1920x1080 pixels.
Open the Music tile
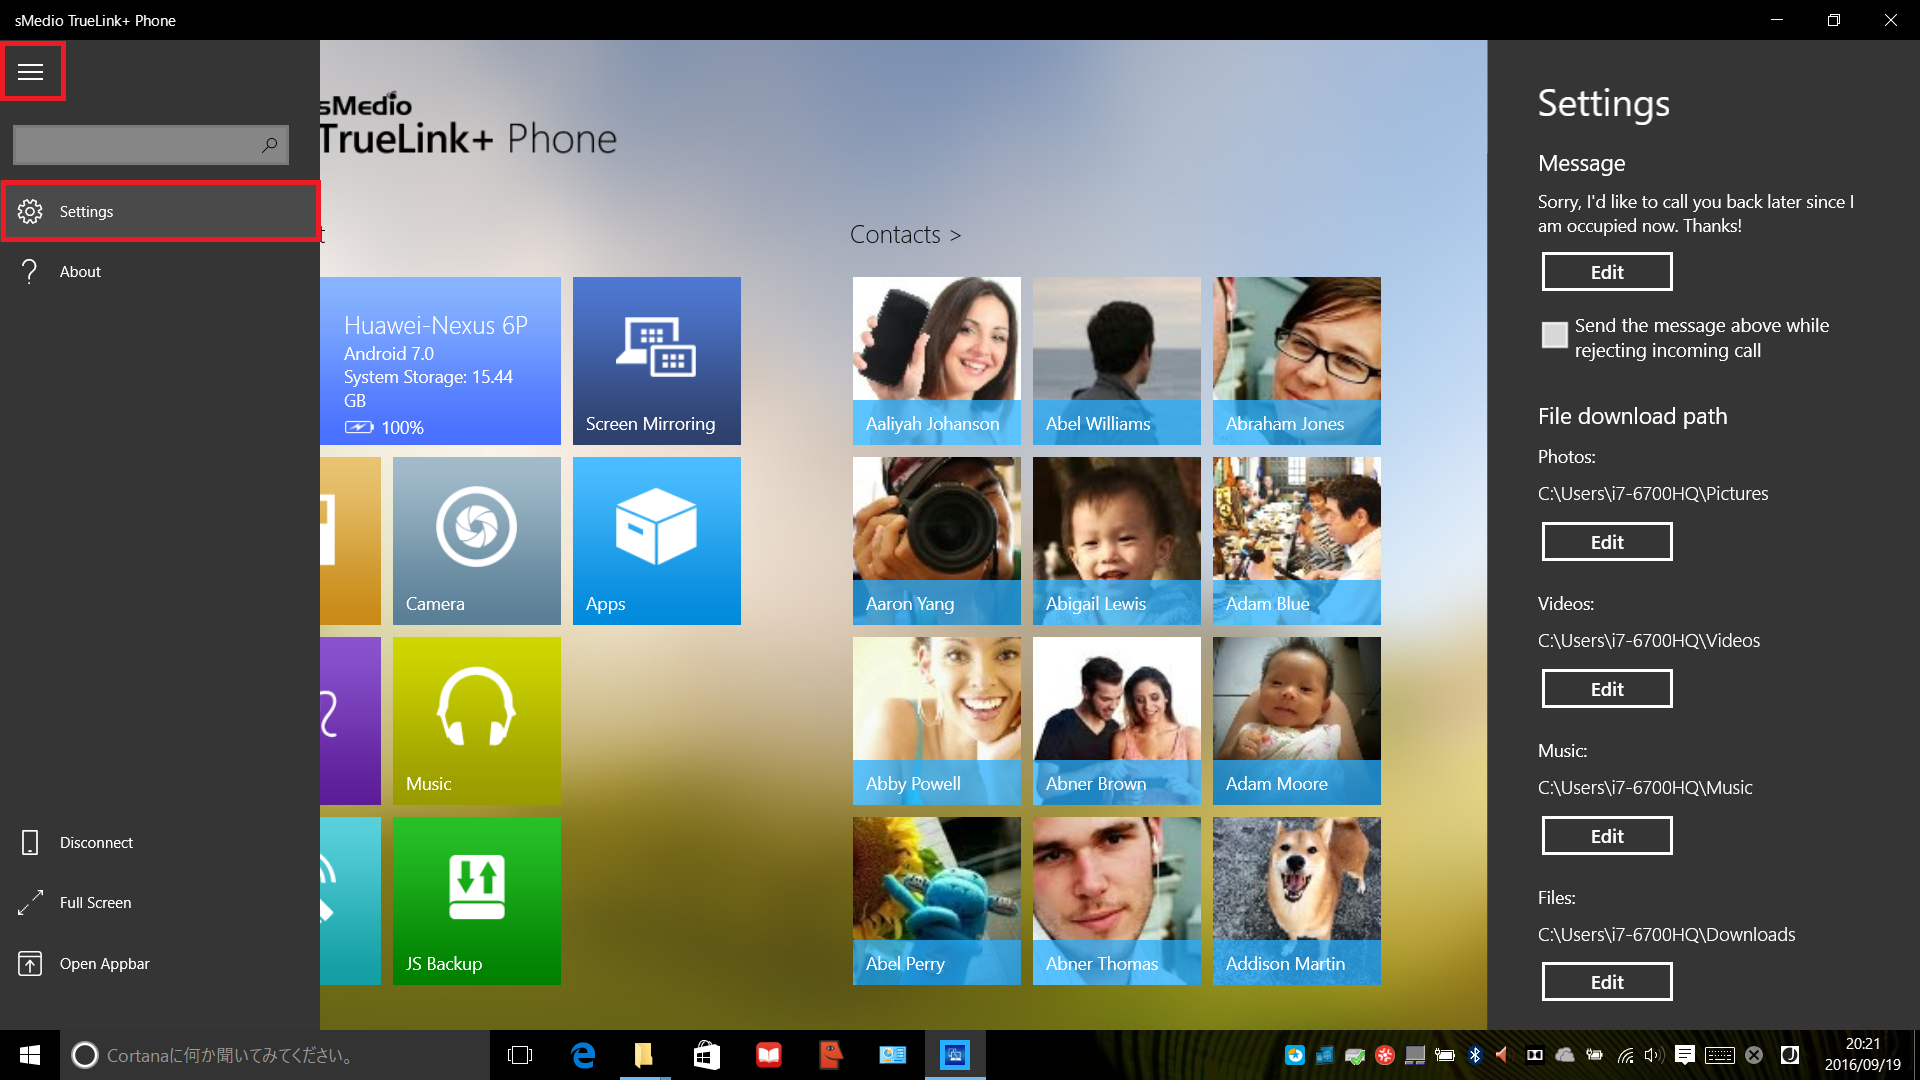477,721
